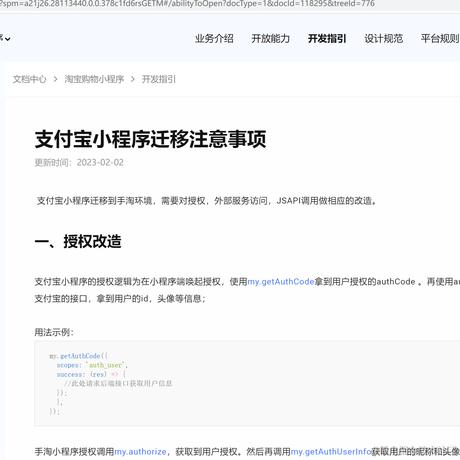Go to 设计规范 in the top nav
460x460 pixels.
[383, 39]
